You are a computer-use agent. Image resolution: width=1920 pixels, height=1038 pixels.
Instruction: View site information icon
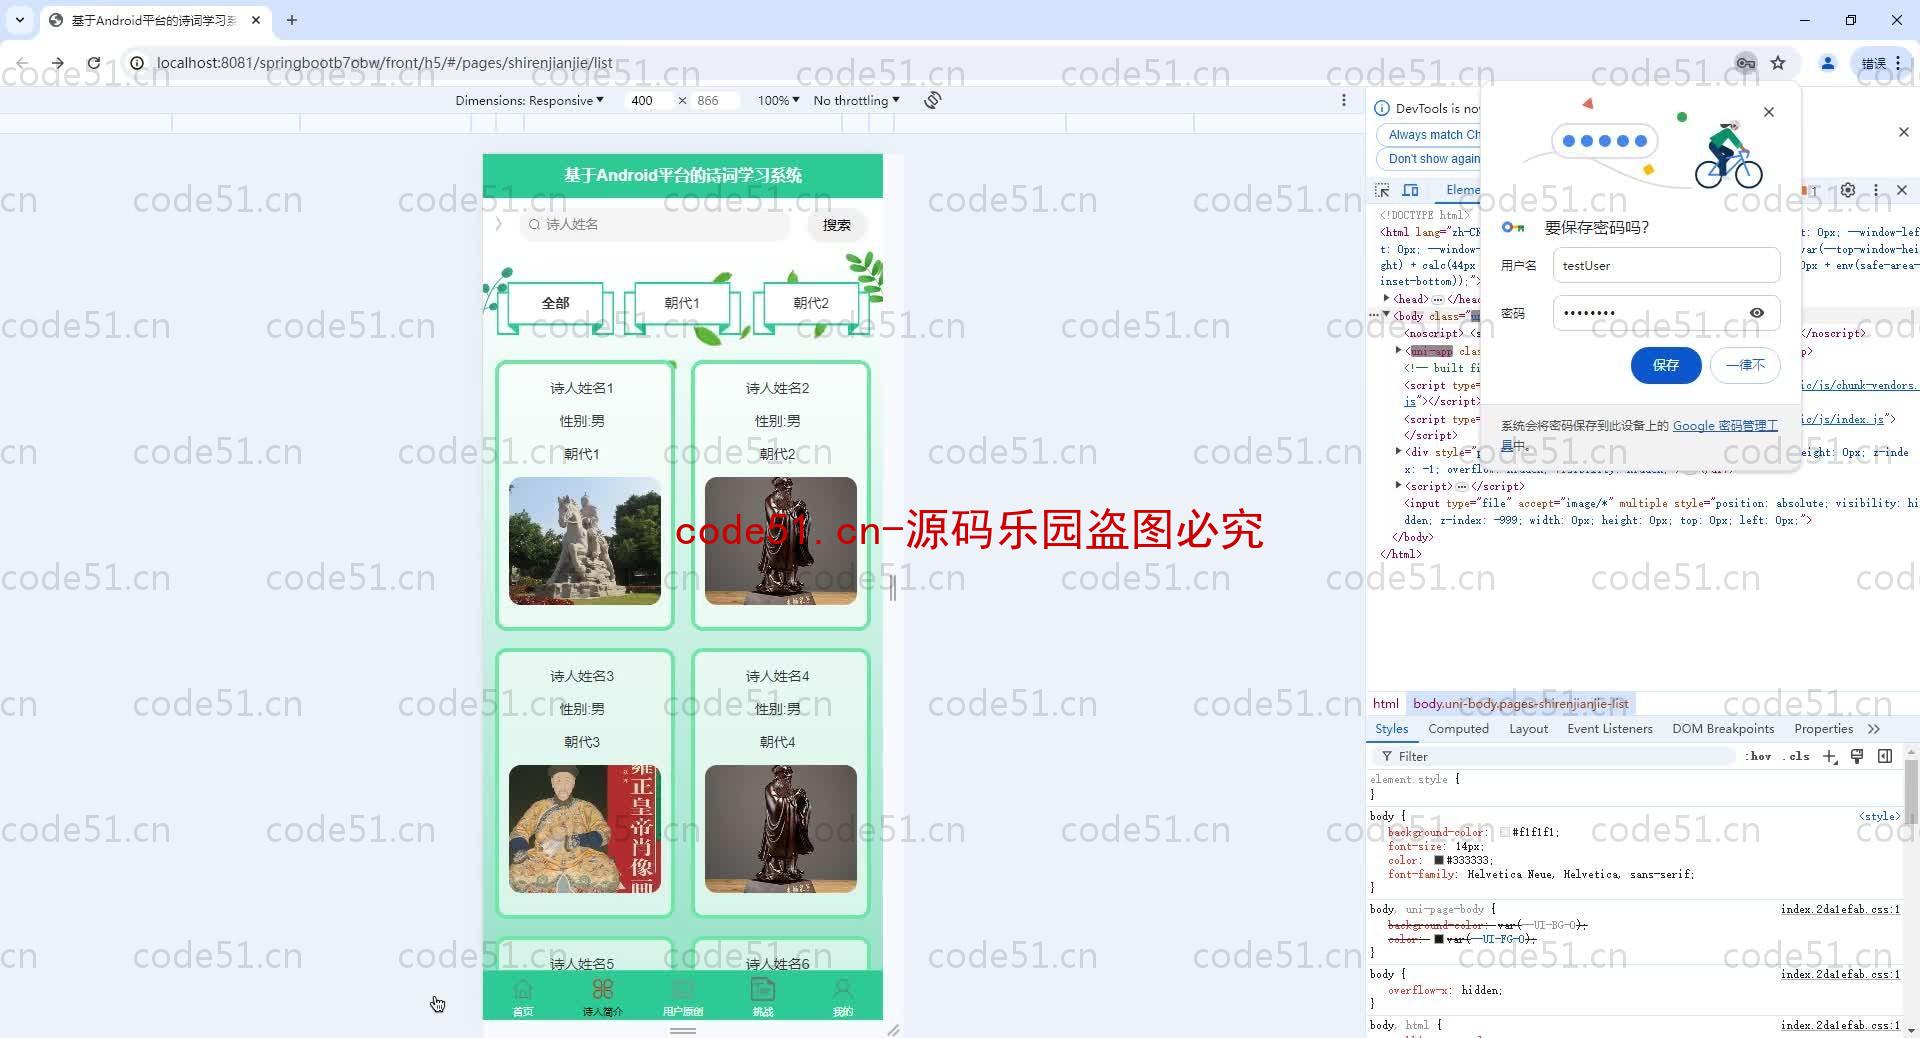(x=137, y=63)
